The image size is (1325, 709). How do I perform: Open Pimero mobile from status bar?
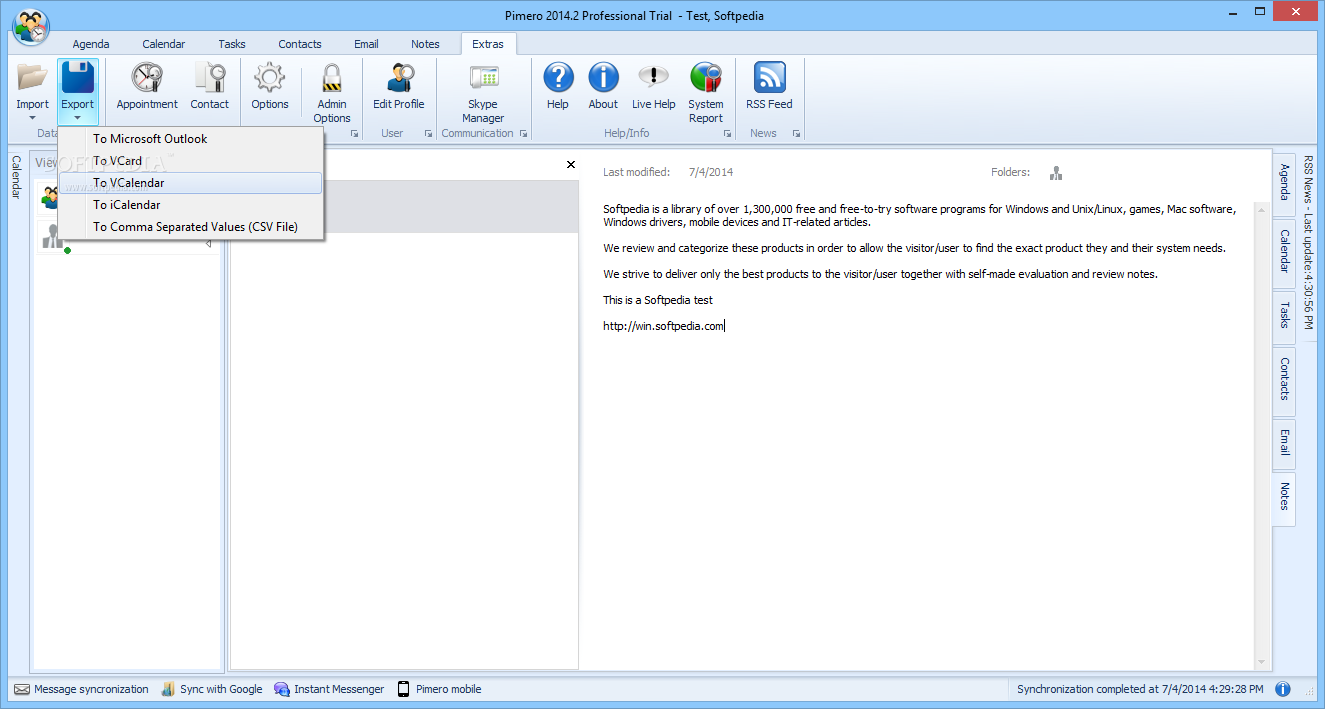[x=439, y=689]
